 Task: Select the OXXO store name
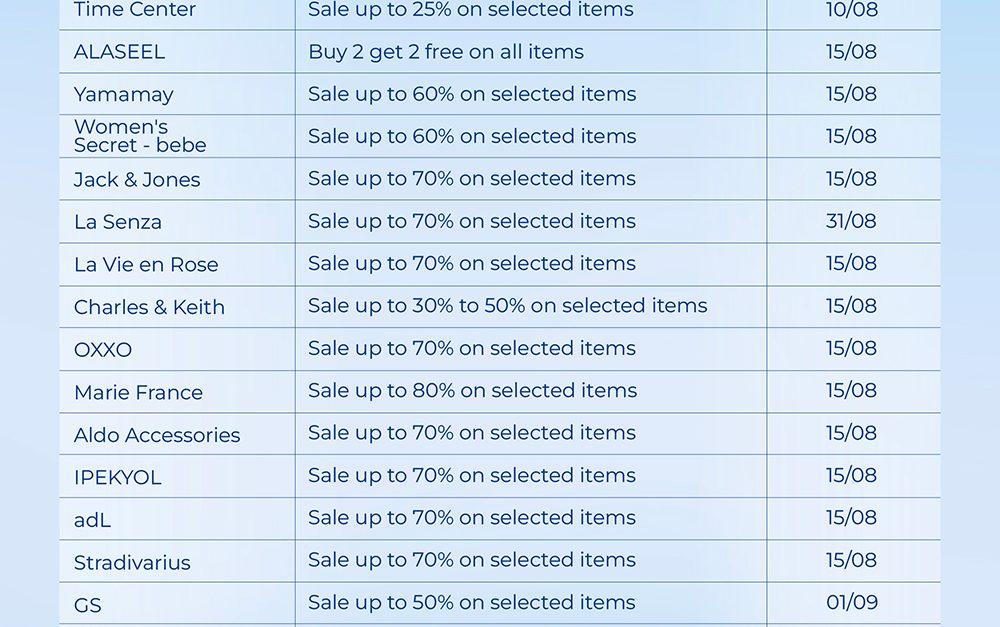(x=103, y=350)
